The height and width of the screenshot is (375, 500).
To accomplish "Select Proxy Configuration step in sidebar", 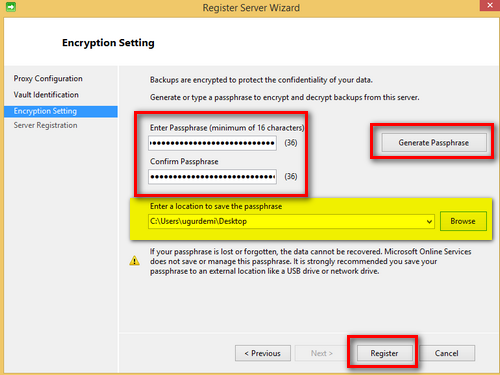I will (x=48, y=78).
